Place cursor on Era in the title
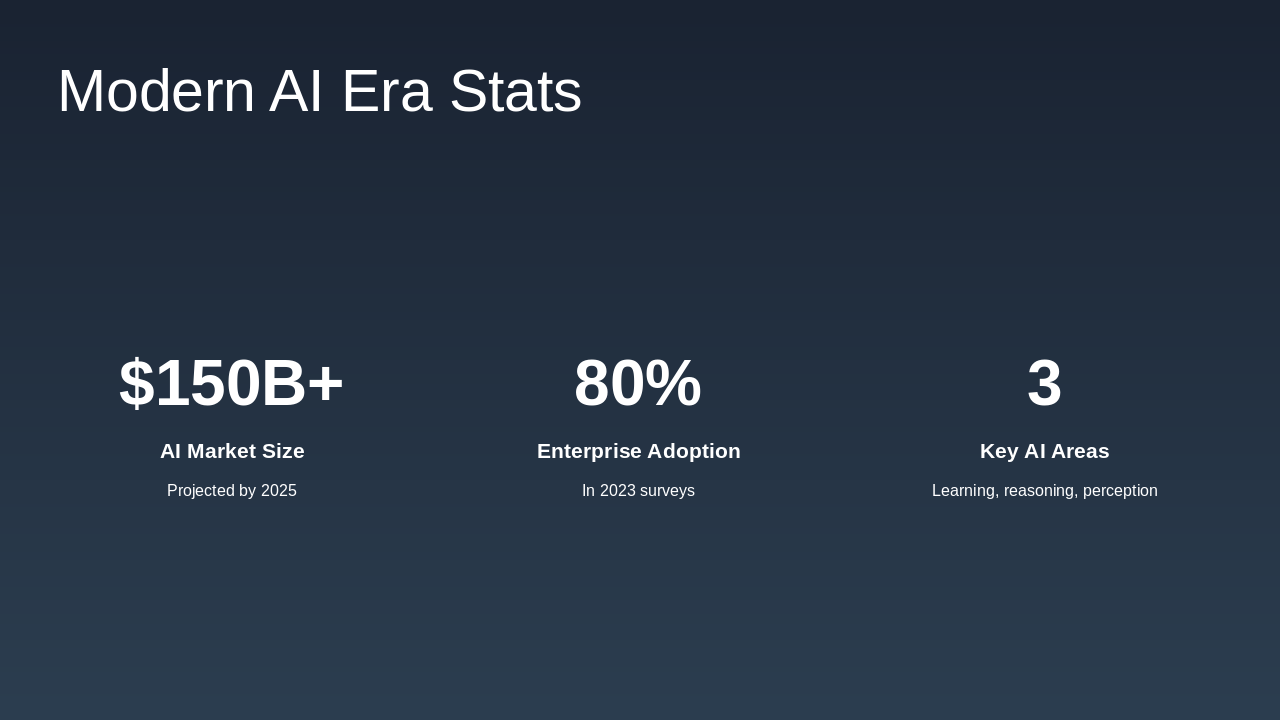1280x720 pixels. tap(386, 91)
